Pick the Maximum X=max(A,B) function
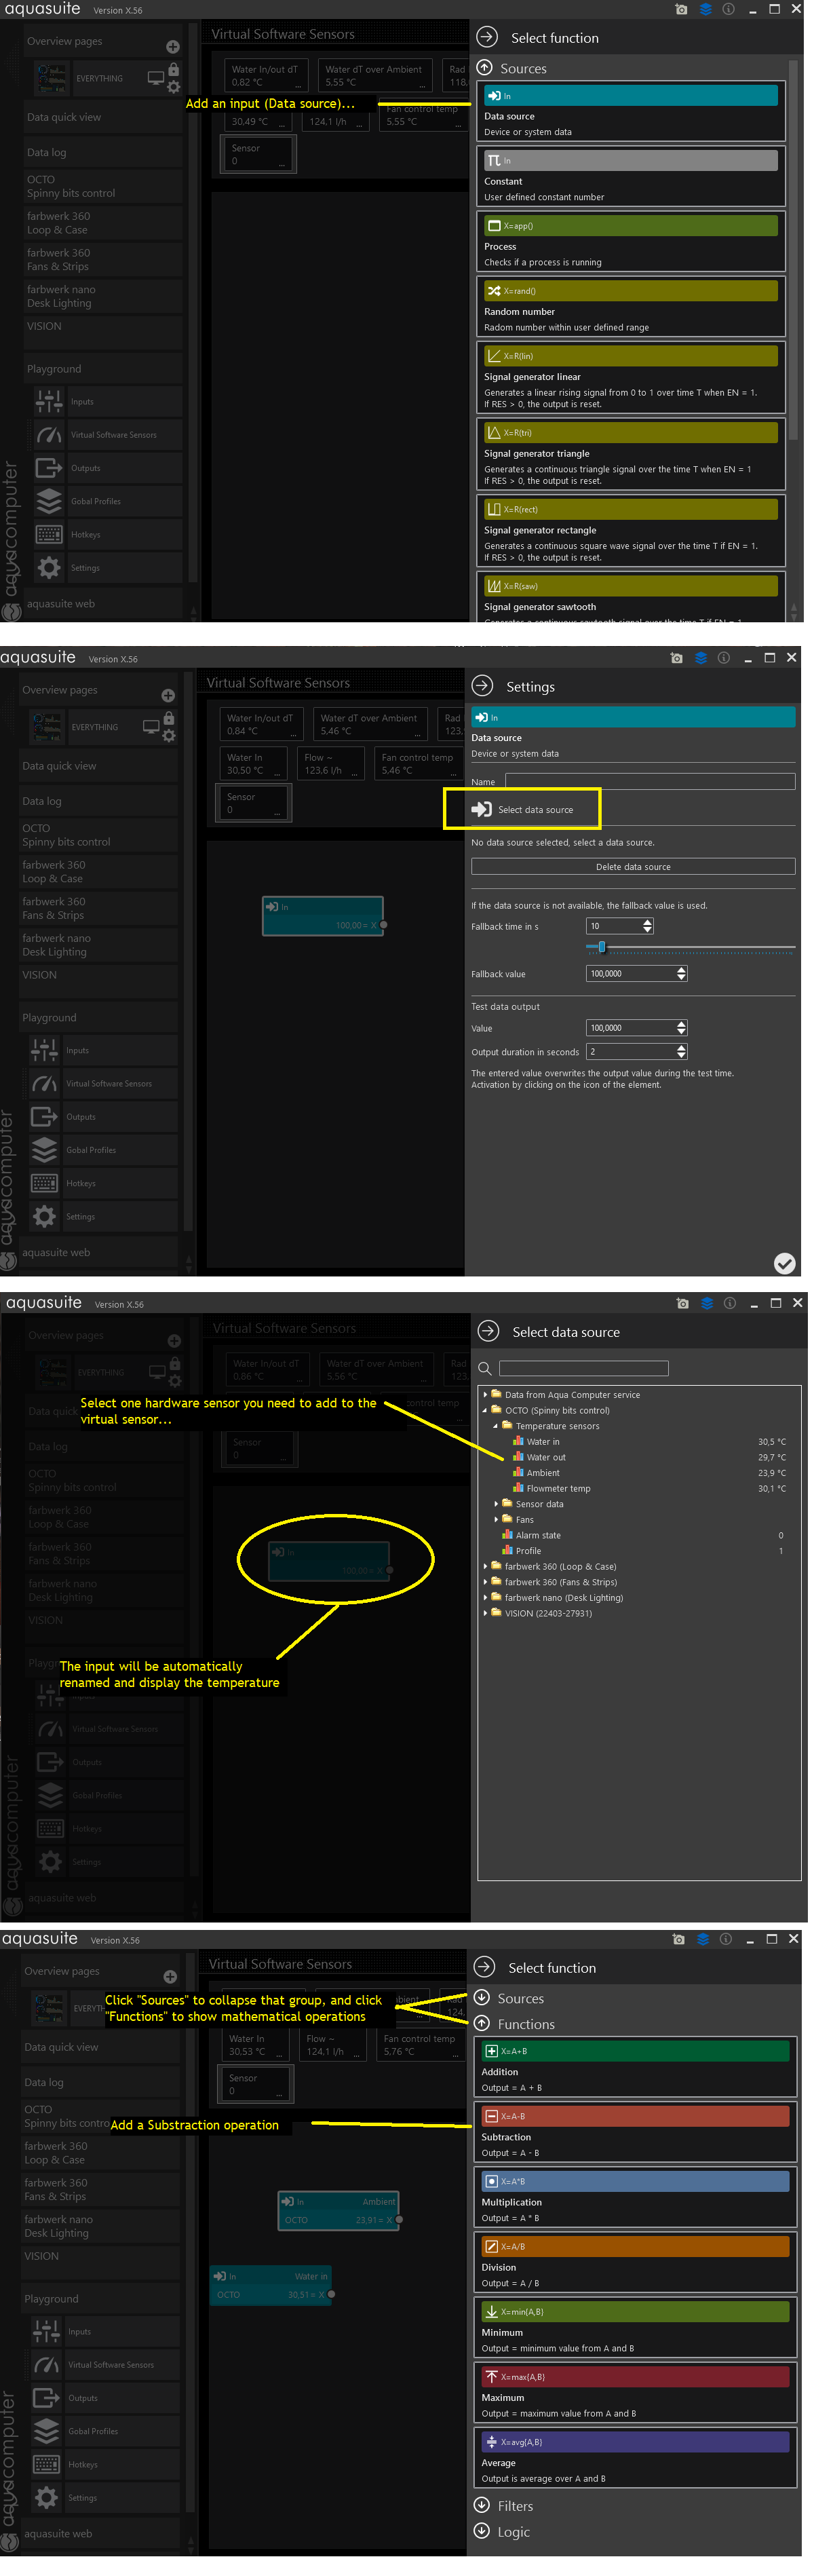Viewport: 833px width, 2576px height. 635,2392
